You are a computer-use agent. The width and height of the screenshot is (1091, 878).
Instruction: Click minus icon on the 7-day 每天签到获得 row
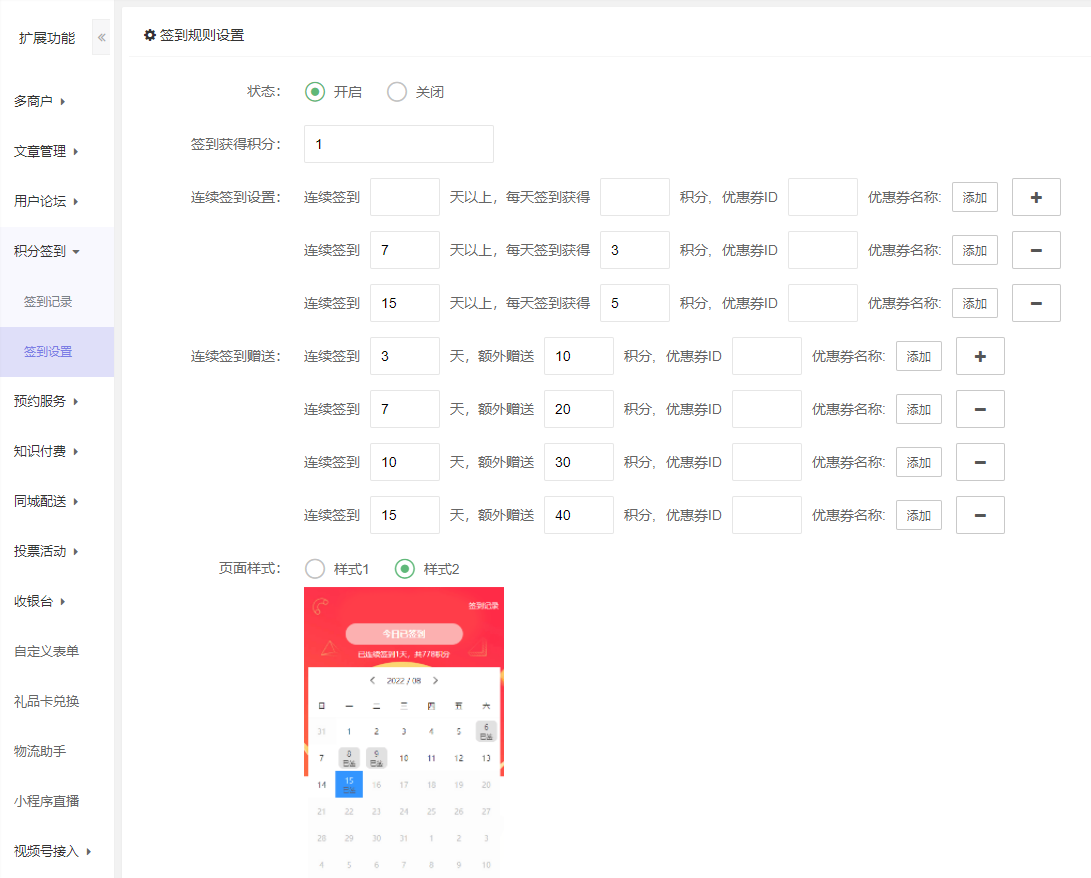pos(1036,251)
